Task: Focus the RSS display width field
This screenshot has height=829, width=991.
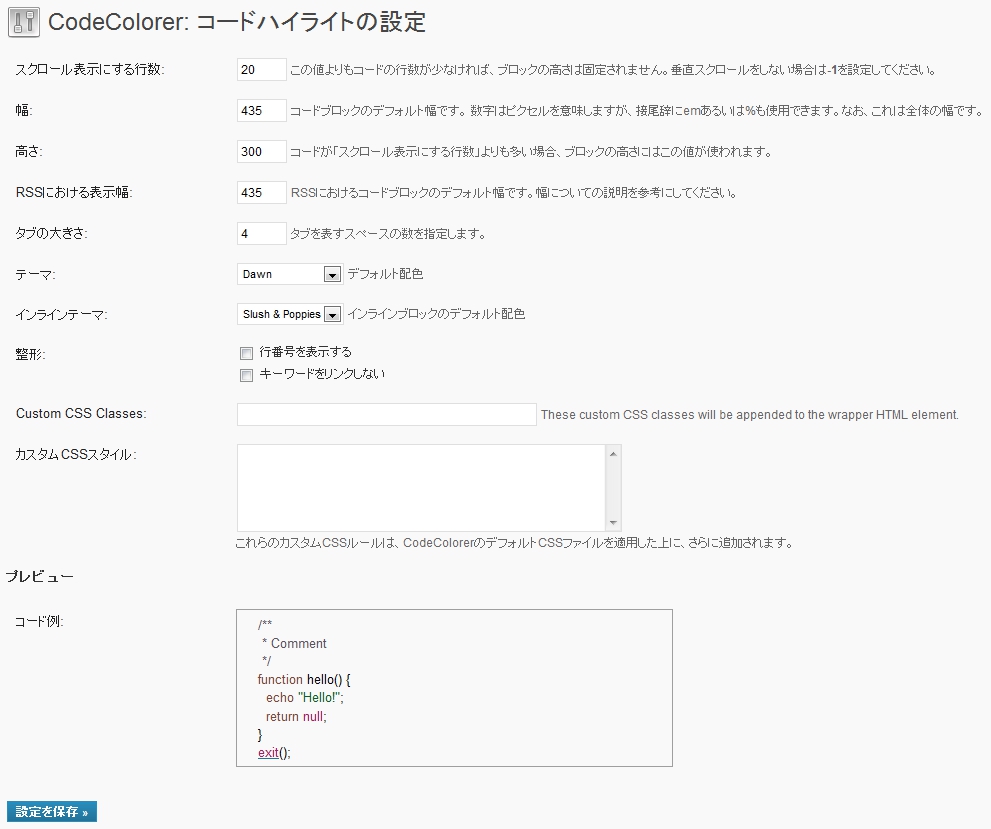Action: pos(262,193)
